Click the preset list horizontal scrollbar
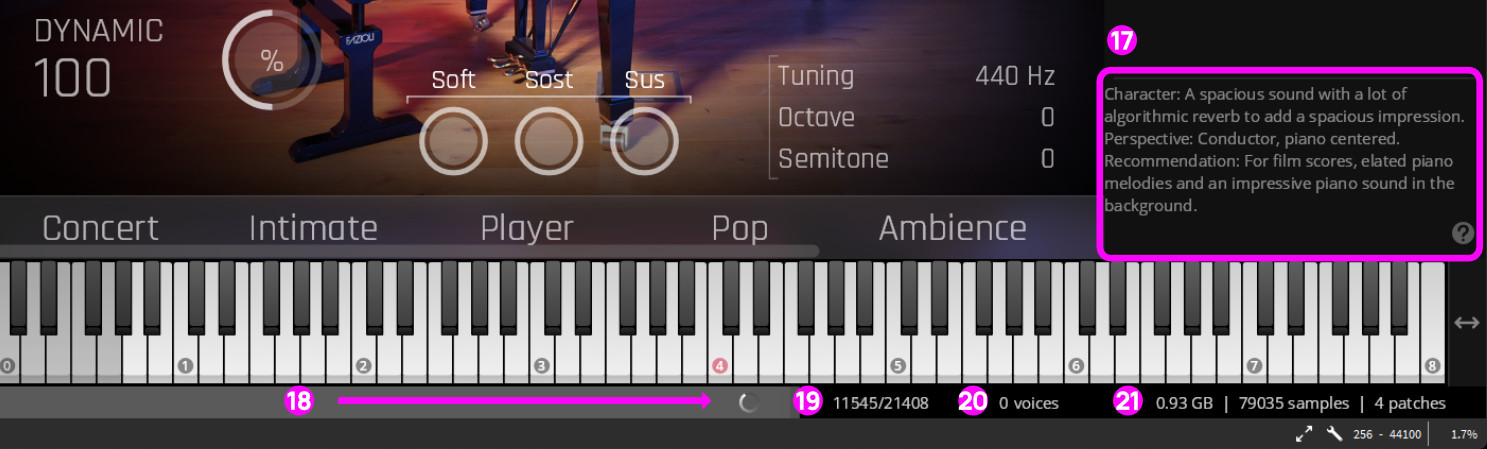 [x=409, y=251]
